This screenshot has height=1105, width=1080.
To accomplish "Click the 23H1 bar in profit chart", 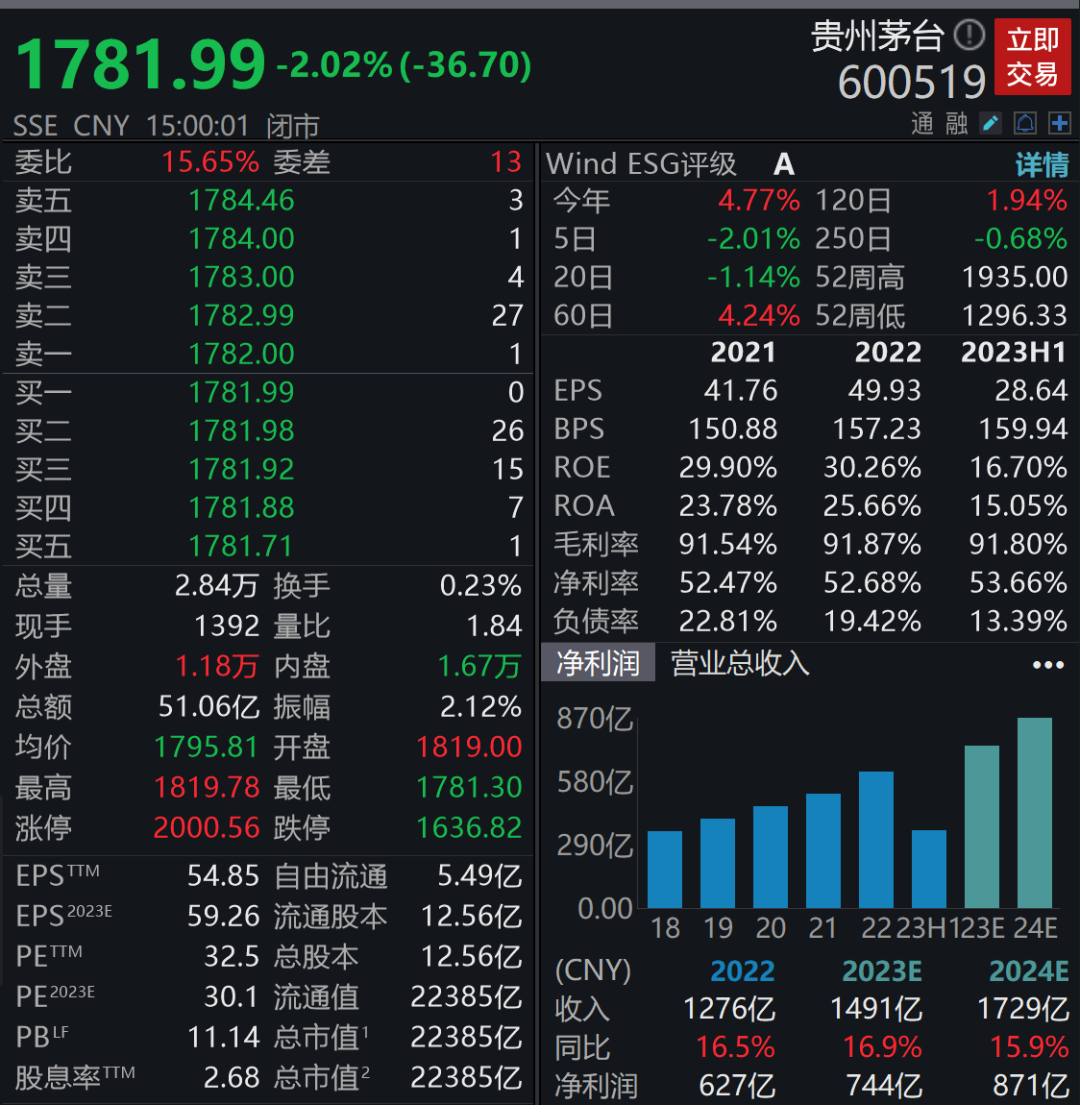I will click(929, 869).
